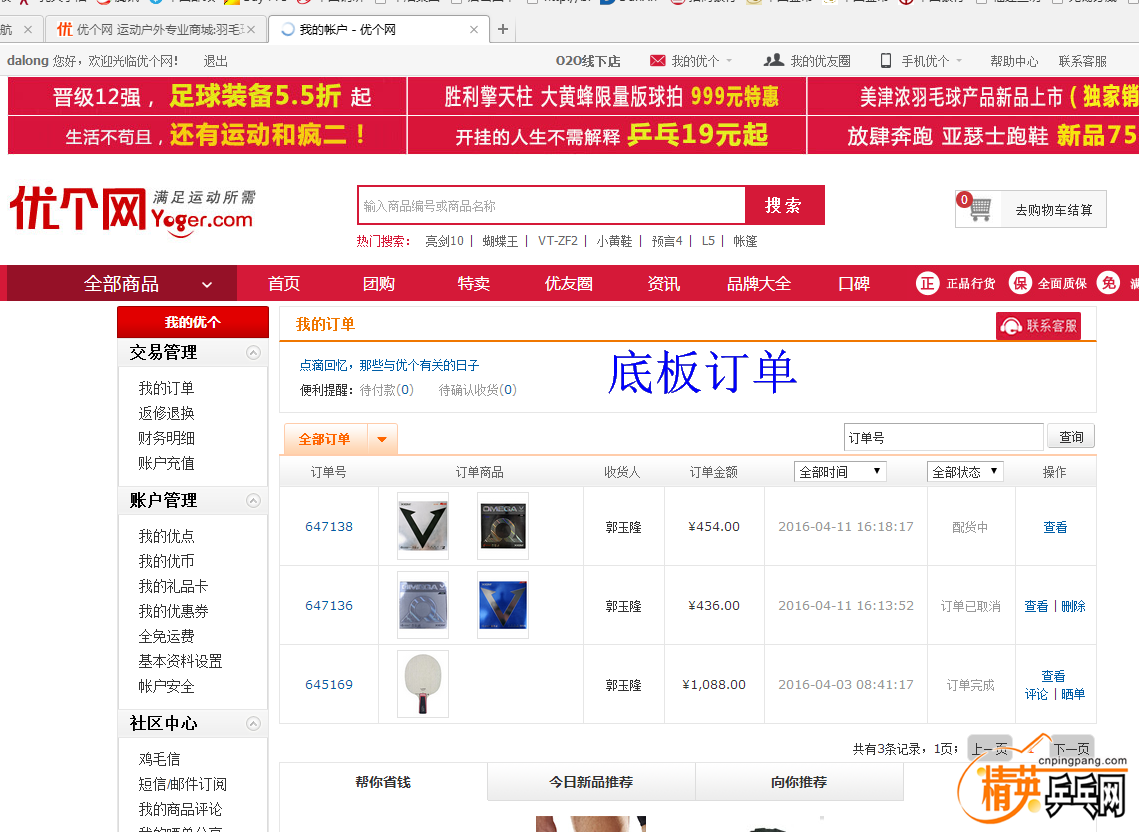The width and height of the screenshot is (1139, 832).
Task: Click 账户充值 in the sidebar
Action: [166, 464]
